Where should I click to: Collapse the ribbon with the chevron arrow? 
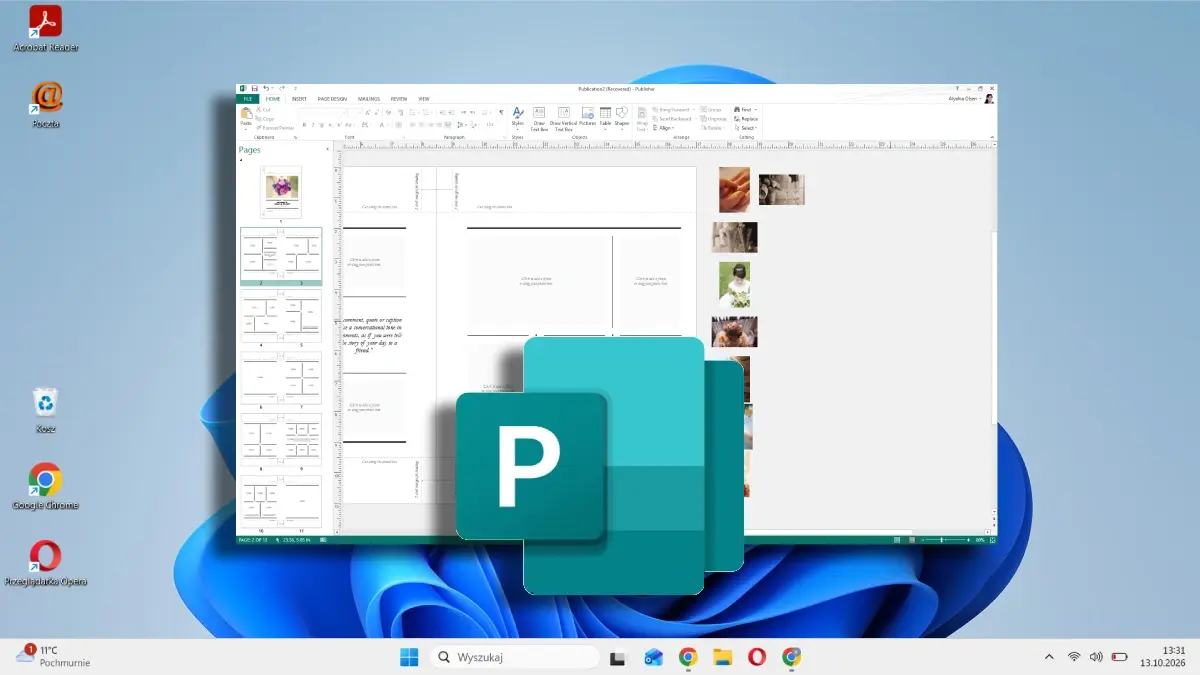click(x=991, y=138)
